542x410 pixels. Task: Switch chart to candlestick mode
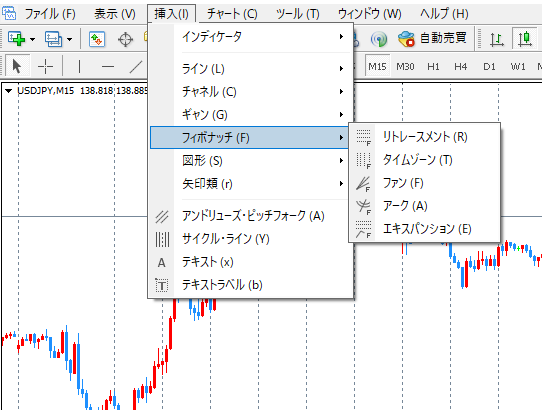pos(525,38)
